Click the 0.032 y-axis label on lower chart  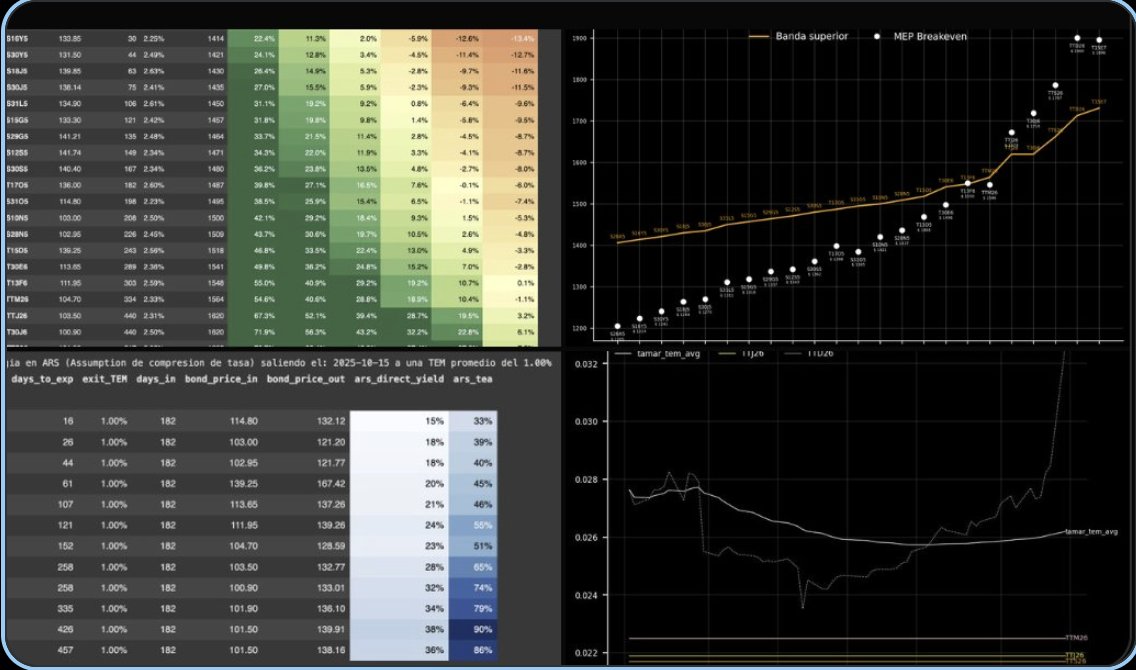pos(588,364)
